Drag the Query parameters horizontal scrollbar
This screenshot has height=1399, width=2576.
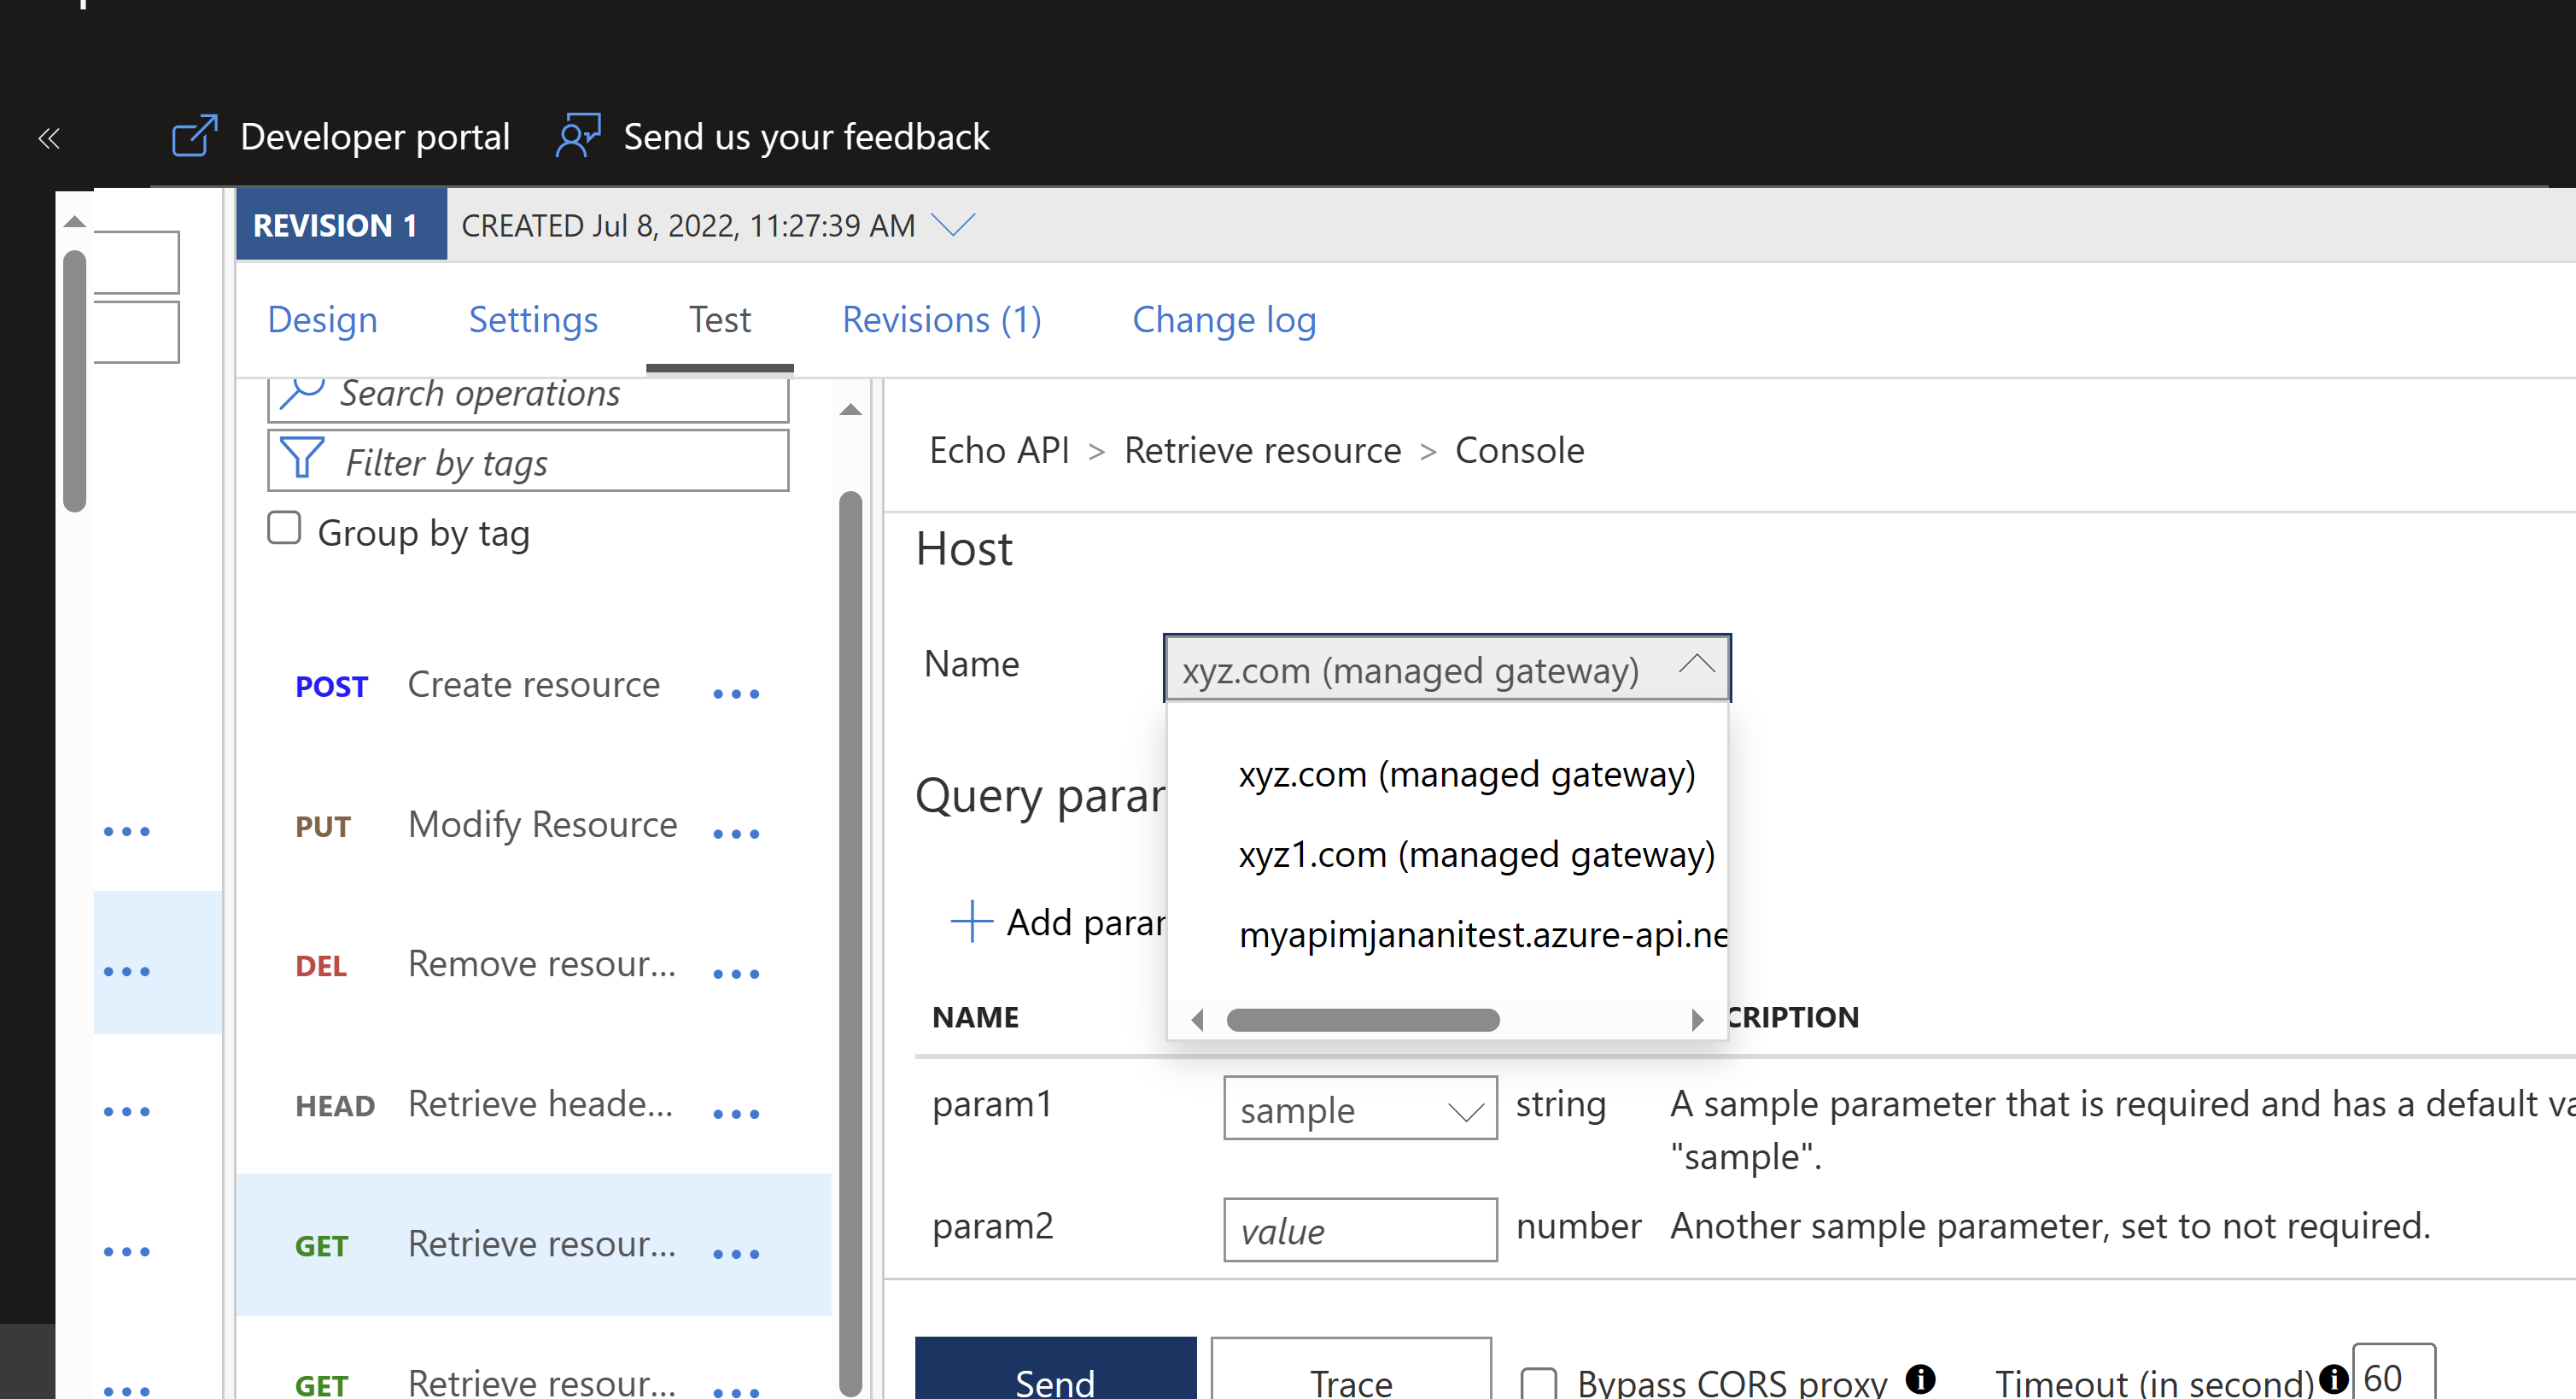pyautogui.click(x=1362, y=1016)
